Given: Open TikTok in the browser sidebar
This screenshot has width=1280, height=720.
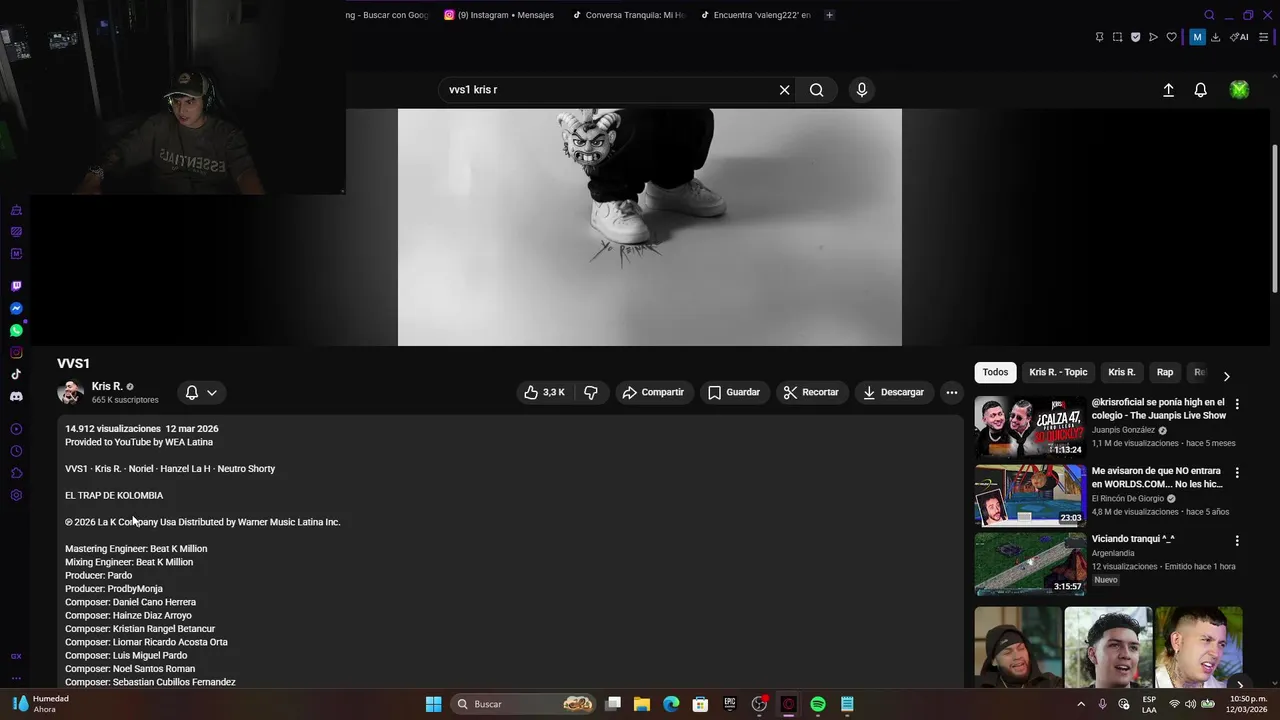Looking at the screenshot, I should (16, 374).
